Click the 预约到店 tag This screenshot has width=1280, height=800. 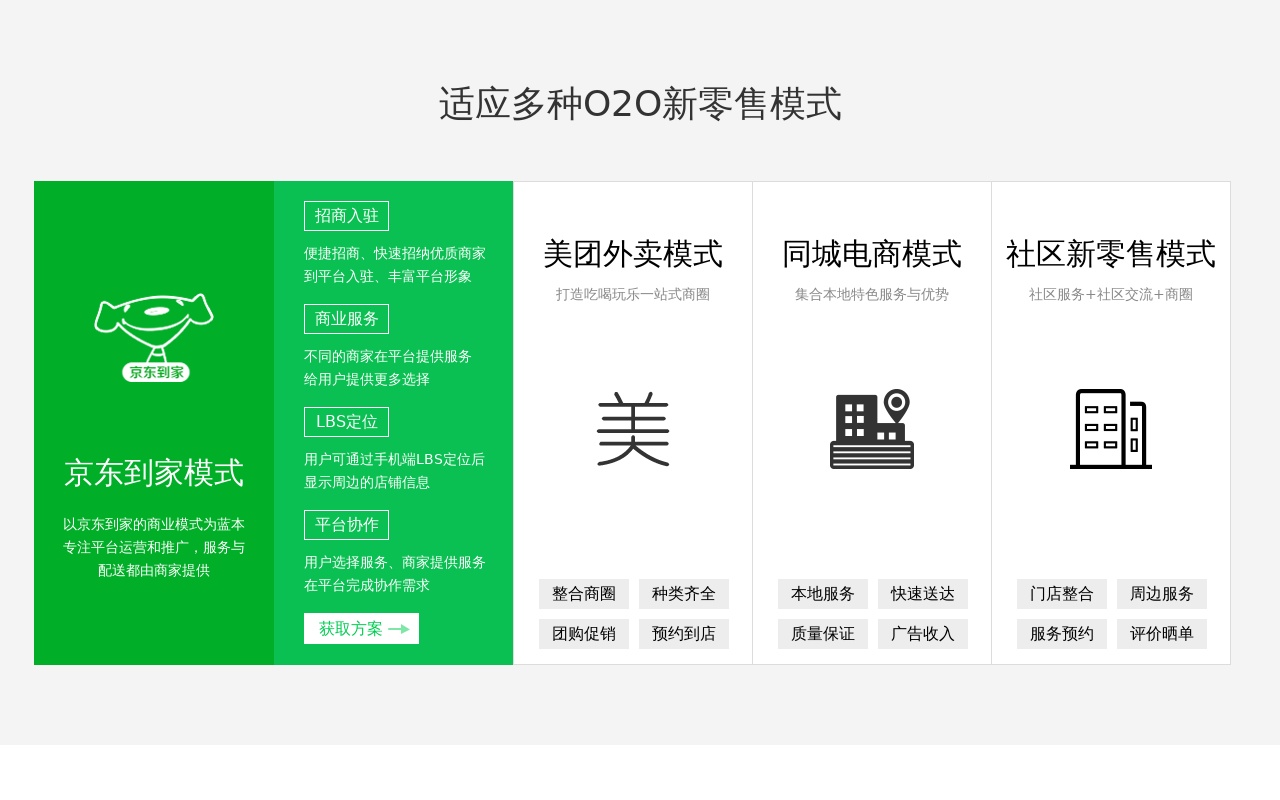684,634
